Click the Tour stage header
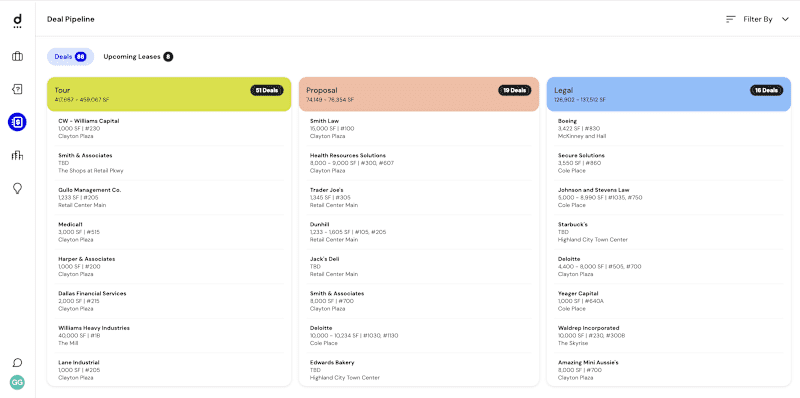The height and width of the screenshot is (398, 800). point(169,94)
